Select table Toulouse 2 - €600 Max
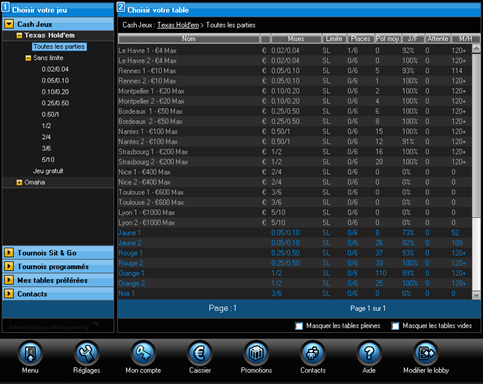Screen dimensions: 483x384 (295, 202)
